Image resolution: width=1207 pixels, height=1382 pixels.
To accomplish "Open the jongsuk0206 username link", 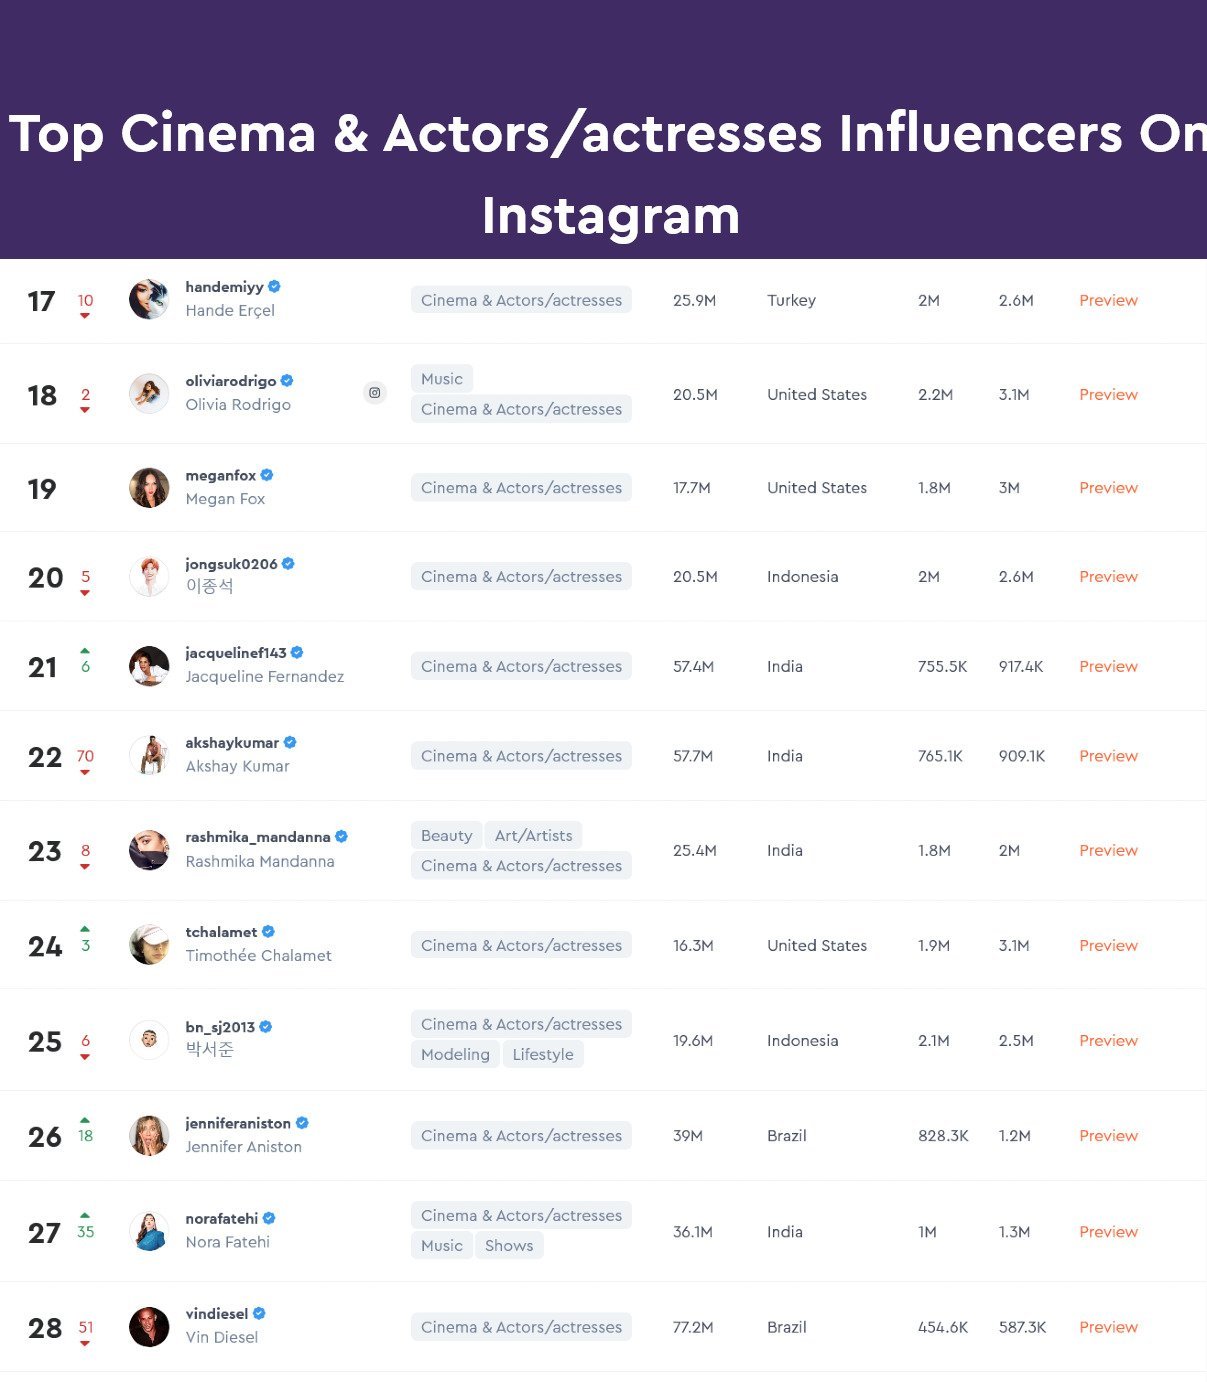I will [x=231, y=564].
